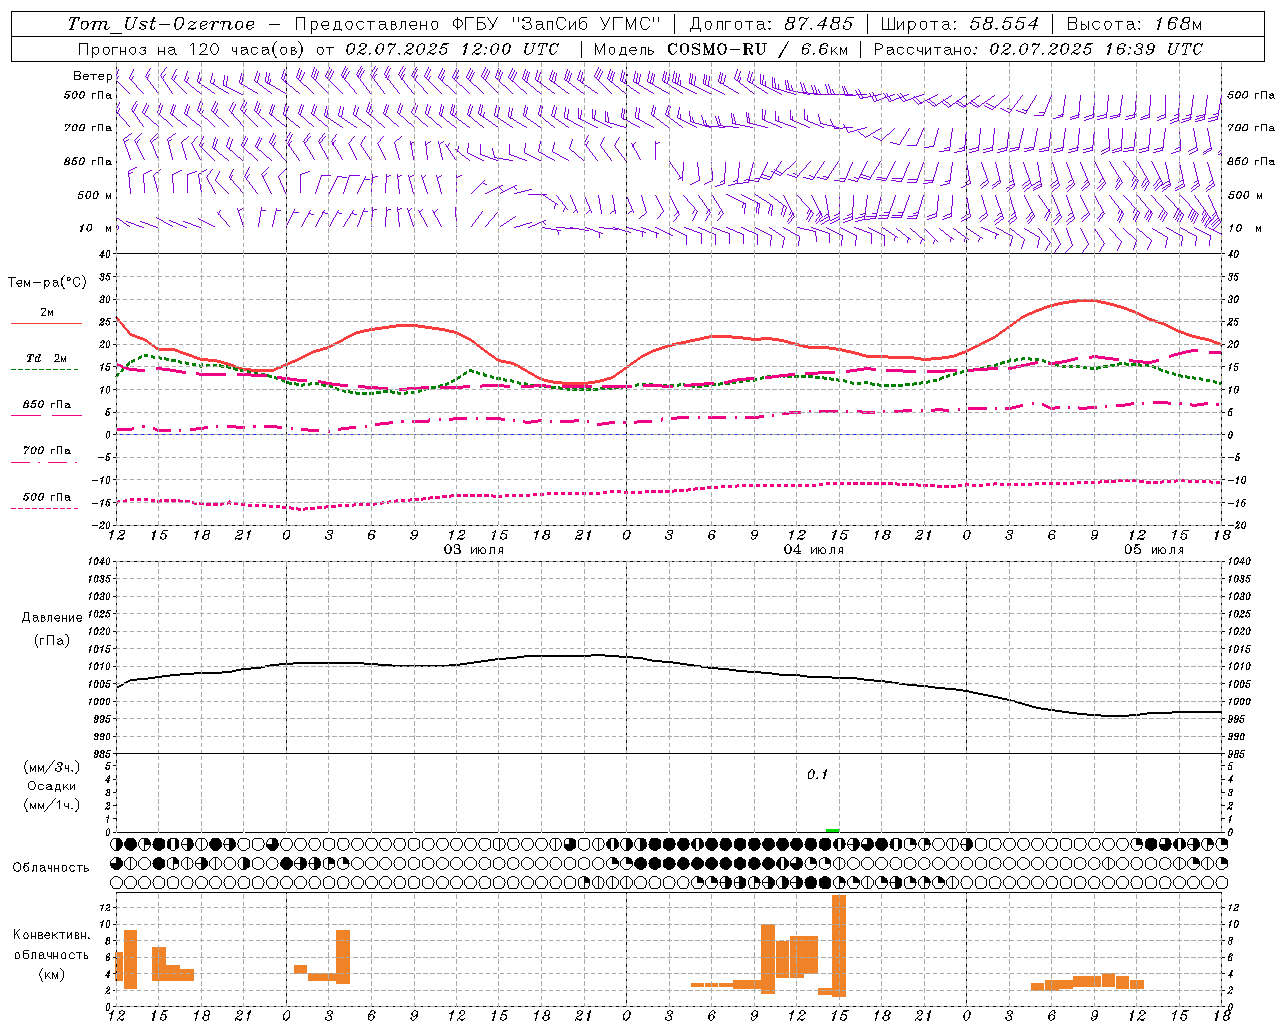Select the 'Широта: 58.554' header field
This screenshot has height=1024, width=1280.
point(959,24)
